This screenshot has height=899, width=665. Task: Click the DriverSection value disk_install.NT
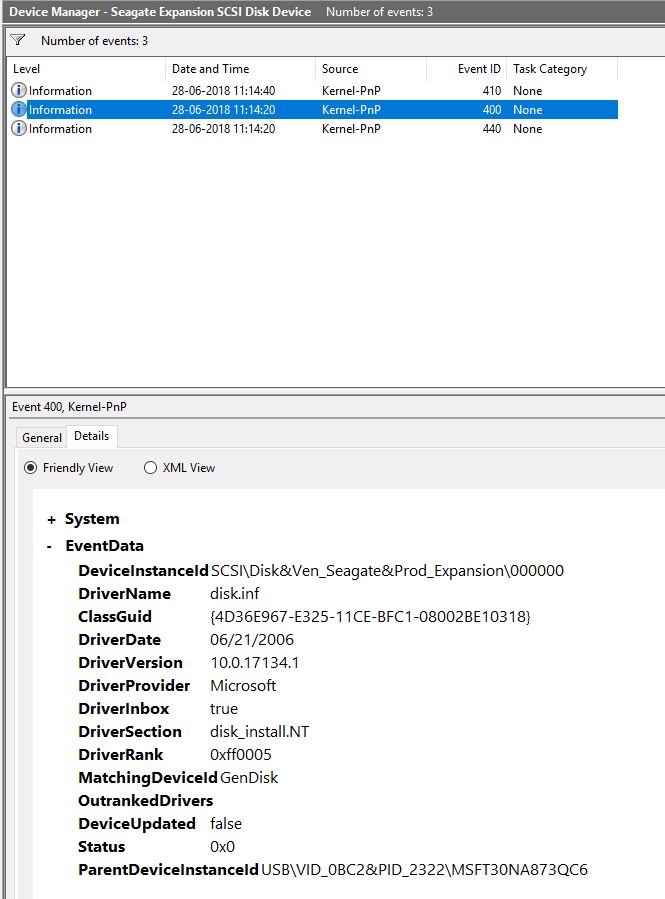[260, 732]
